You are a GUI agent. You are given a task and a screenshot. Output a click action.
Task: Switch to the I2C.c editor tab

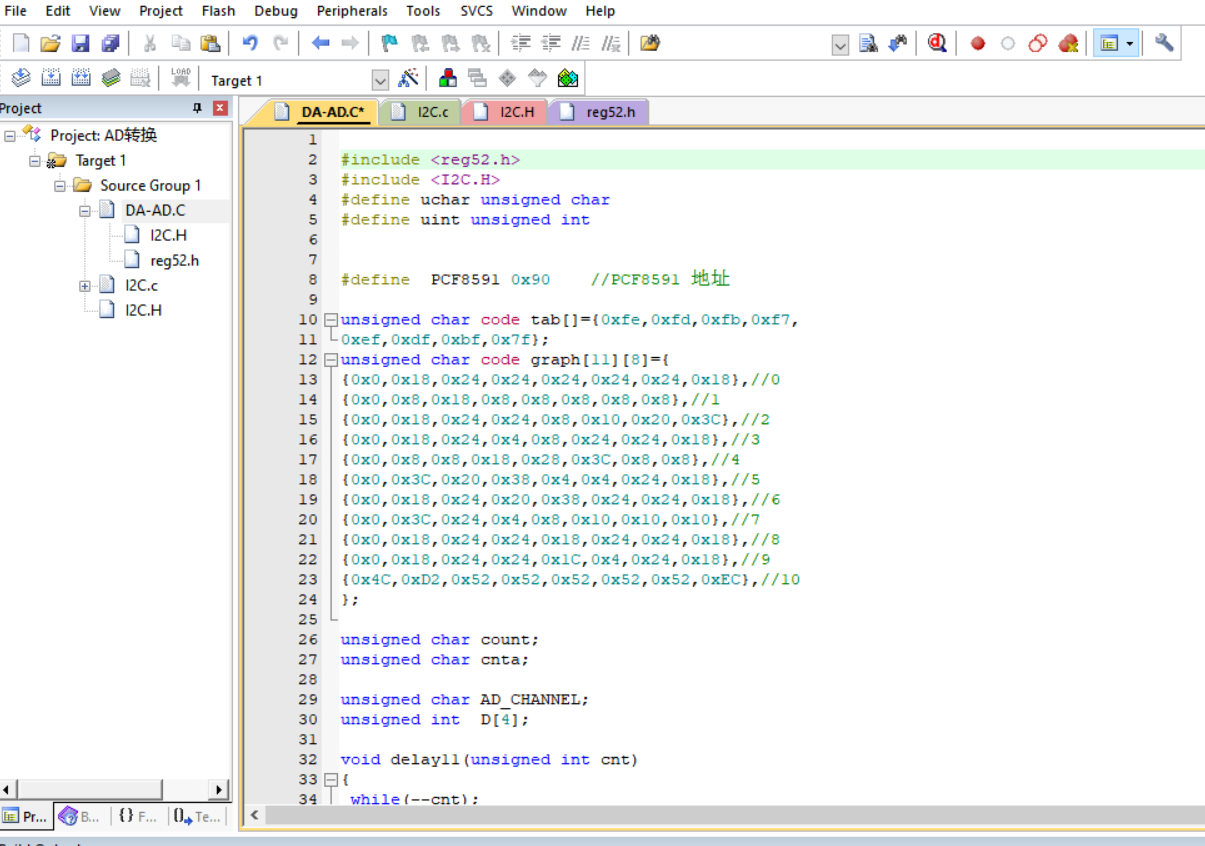[420, 112]
